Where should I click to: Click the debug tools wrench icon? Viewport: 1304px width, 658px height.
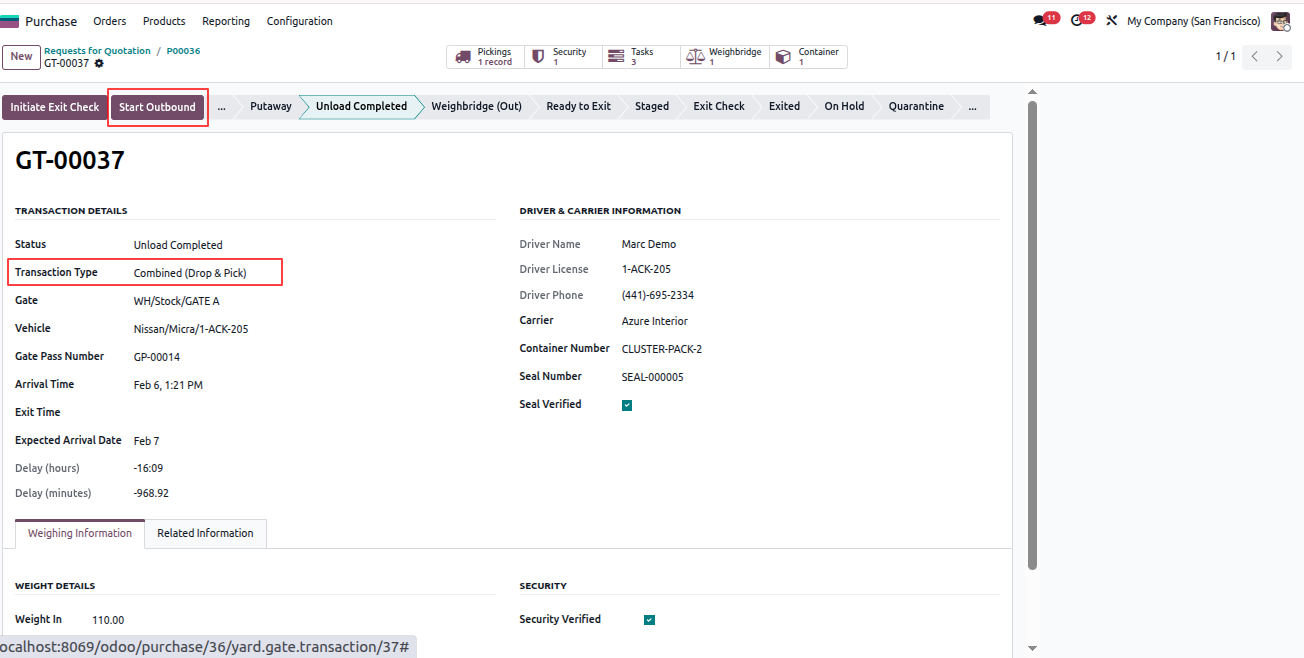[x=1111, y=21]
